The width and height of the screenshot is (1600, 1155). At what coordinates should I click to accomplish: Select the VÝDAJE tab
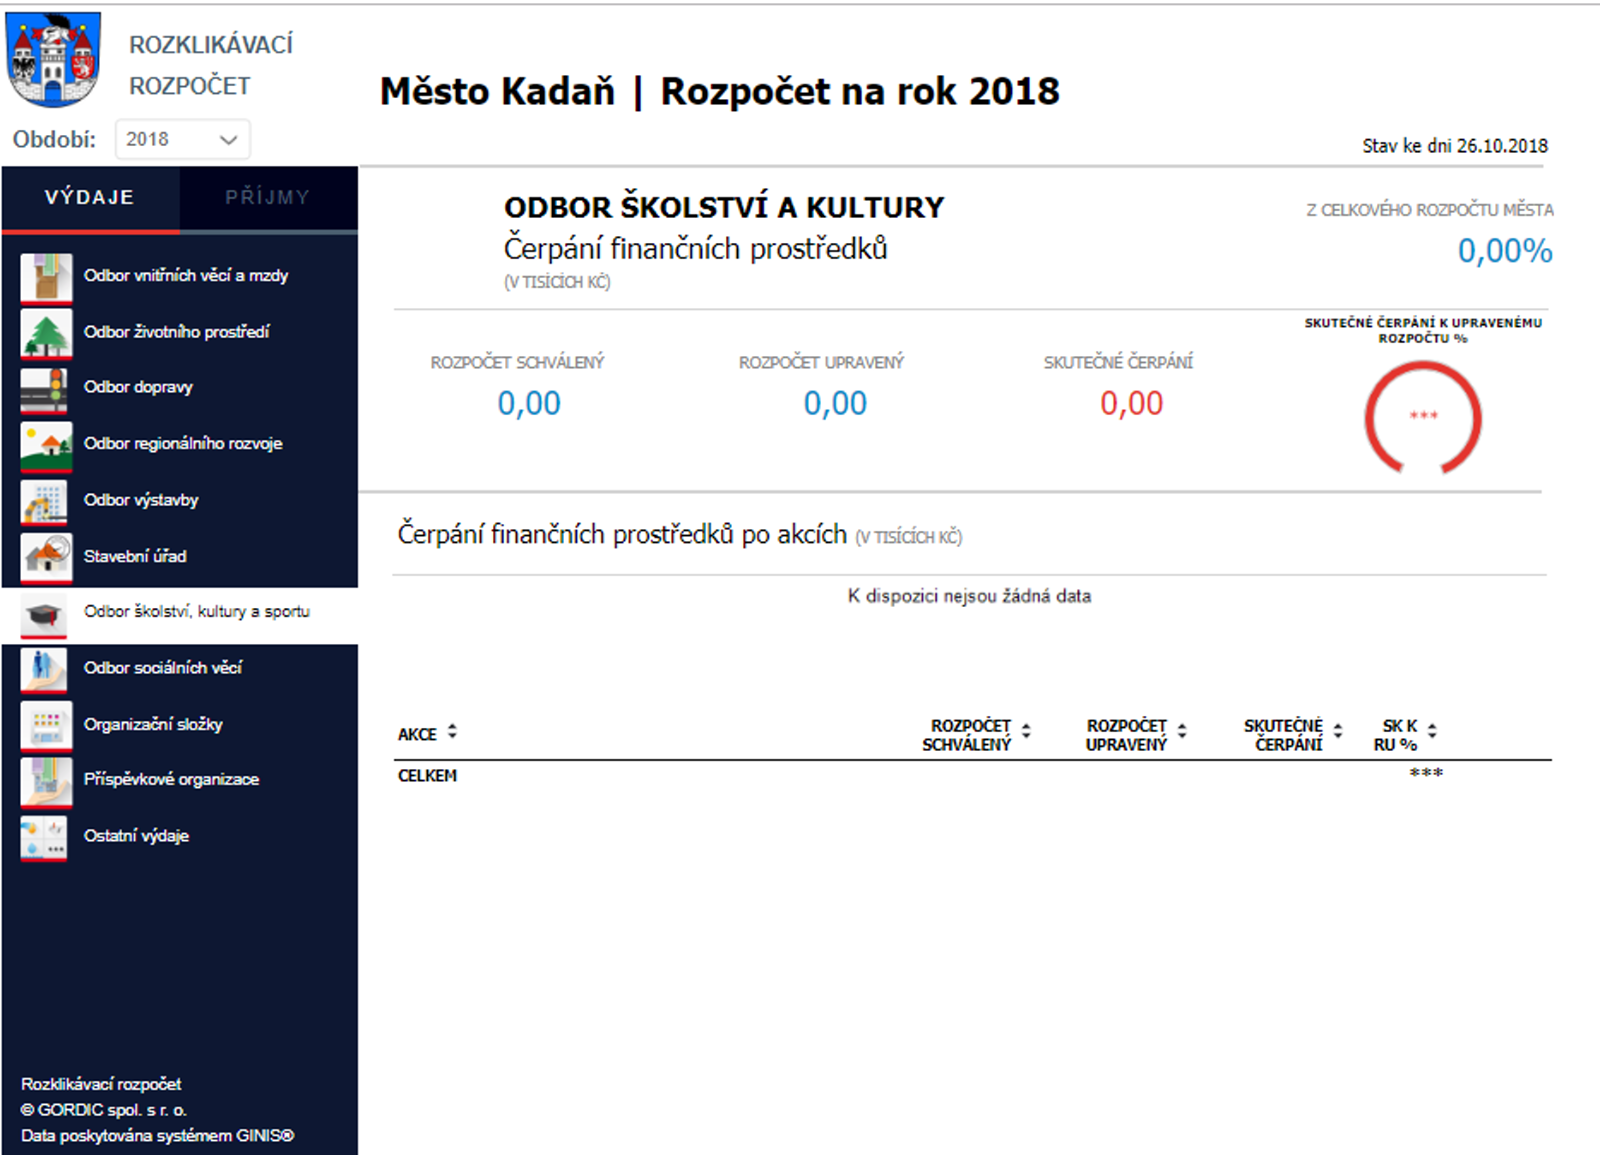click(x=90, y=197)
